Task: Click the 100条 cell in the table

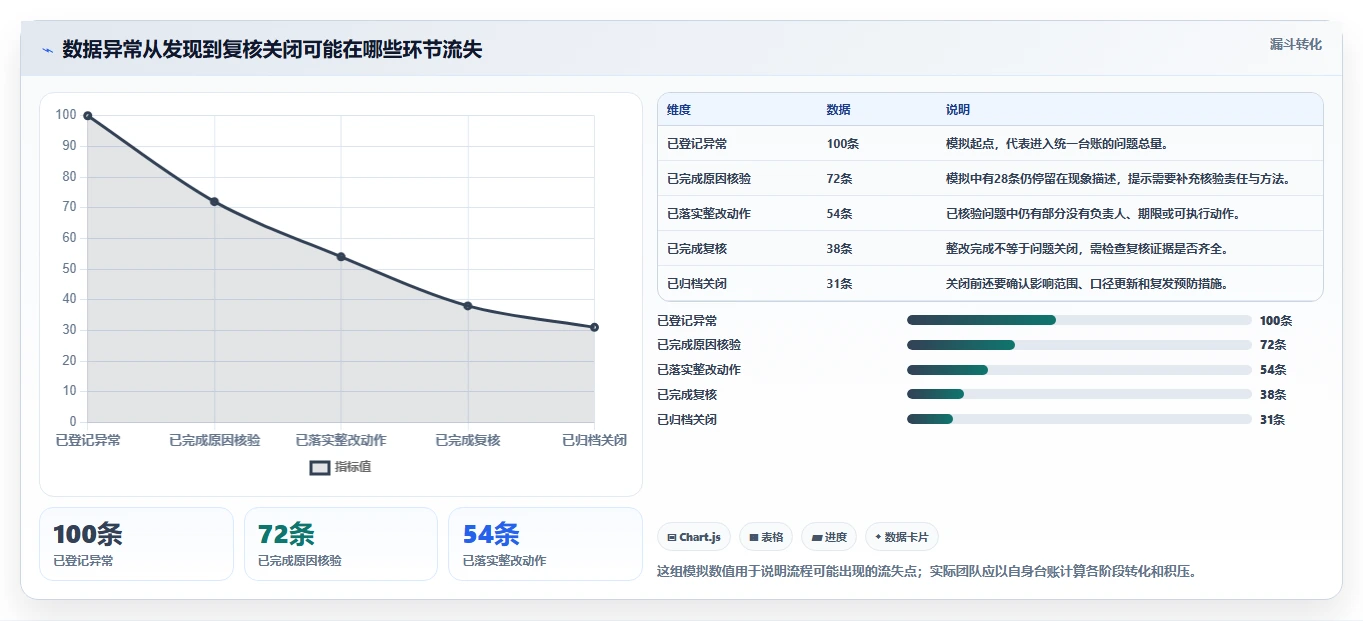Action: [x=843, y=144]
